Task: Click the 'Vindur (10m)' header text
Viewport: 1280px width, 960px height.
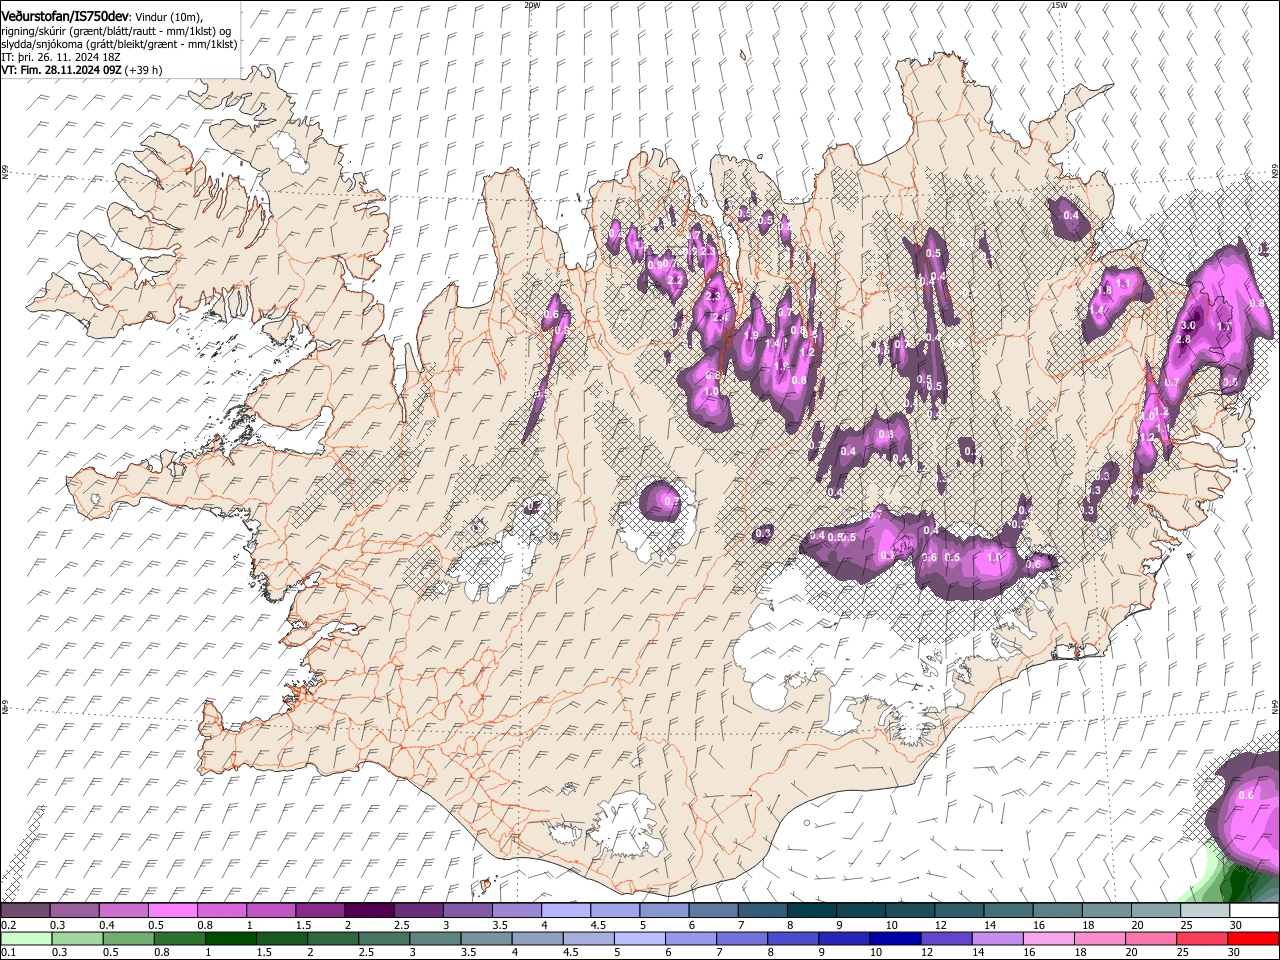Action: 168,17
